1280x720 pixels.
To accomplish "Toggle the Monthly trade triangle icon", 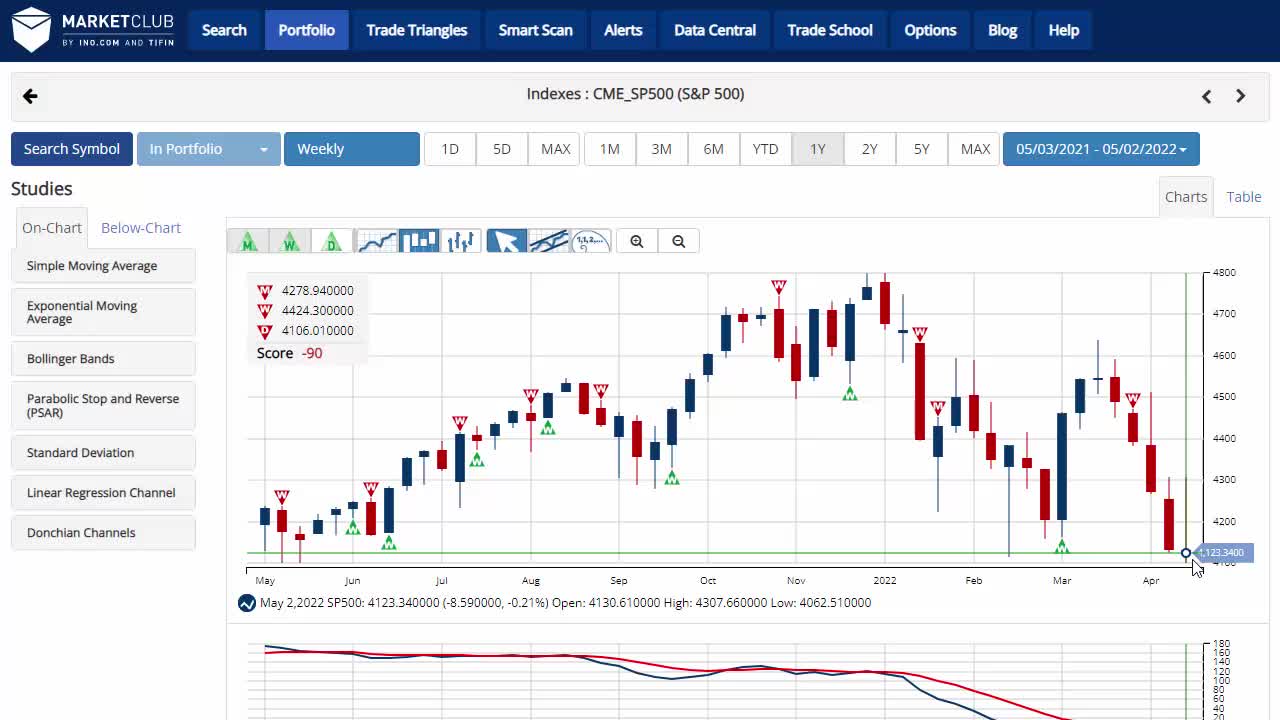I will pyautogui.click(x=248, y=241).
